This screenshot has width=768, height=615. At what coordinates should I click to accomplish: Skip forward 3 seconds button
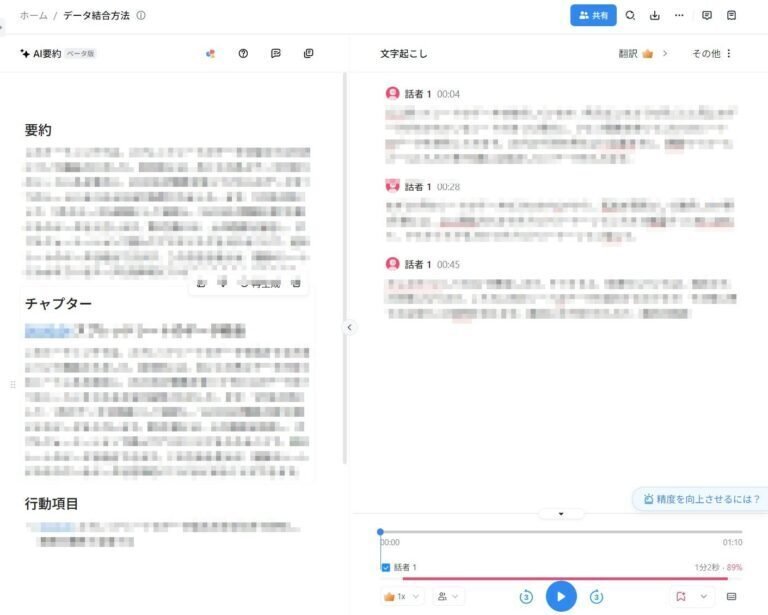click(596, 597)
